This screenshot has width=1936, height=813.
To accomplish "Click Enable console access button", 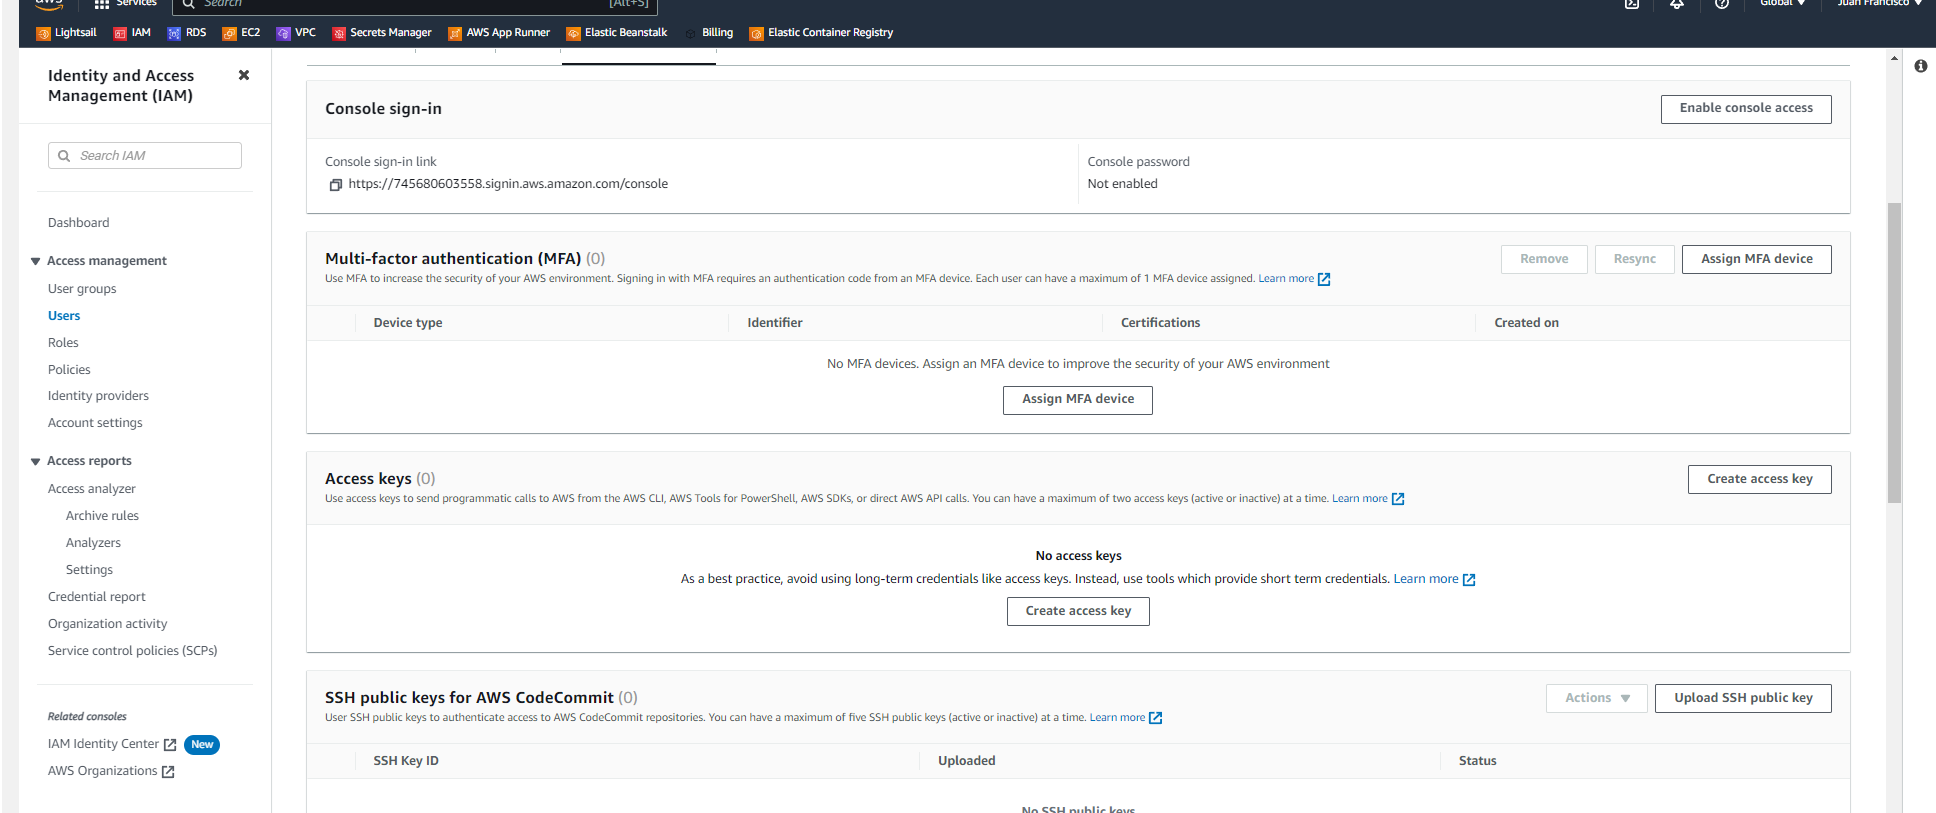I will click(1746, 109).
